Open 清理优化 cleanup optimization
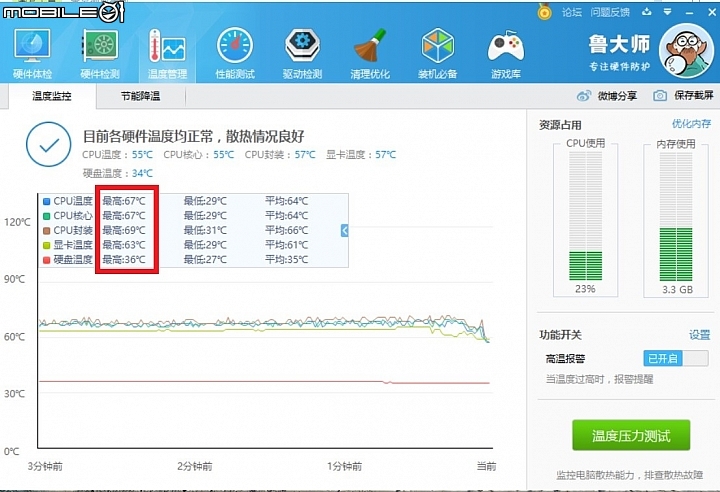Screen dimensions: 720x492 [x=370, y=53]
